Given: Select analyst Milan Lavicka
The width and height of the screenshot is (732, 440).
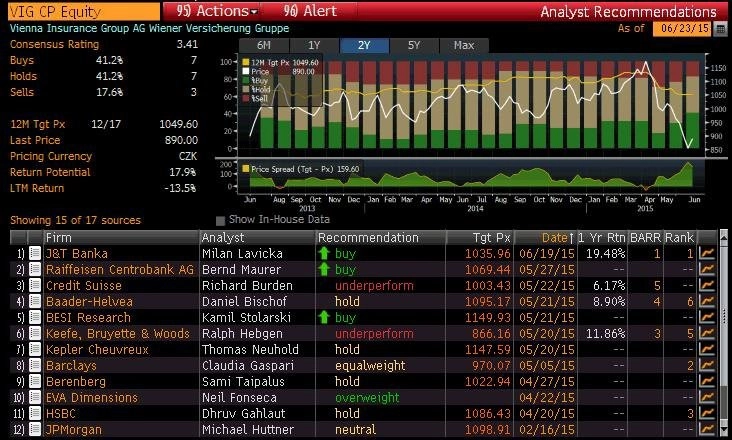Looking at the screenshot, I should coord(242,253).
